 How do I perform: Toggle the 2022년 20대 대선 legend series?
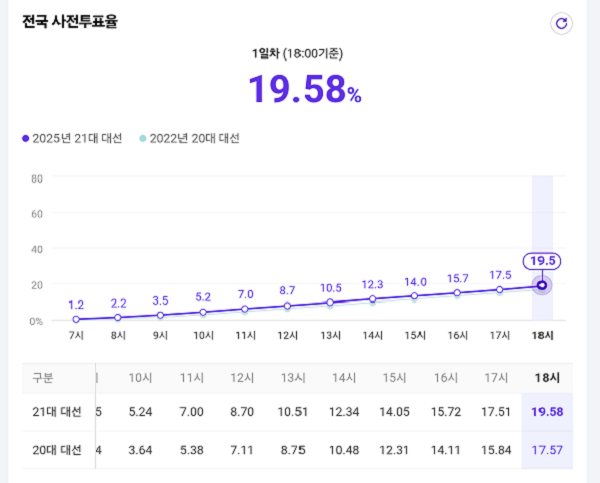pos(190,138)
